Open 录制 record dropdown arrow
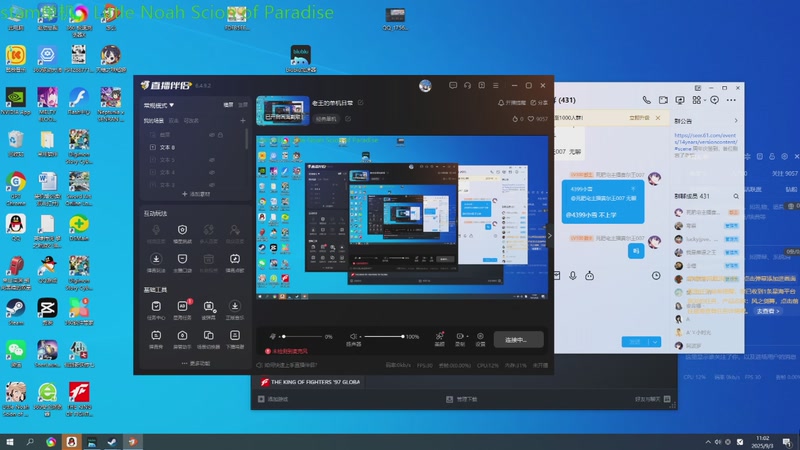 click(467, 336)
